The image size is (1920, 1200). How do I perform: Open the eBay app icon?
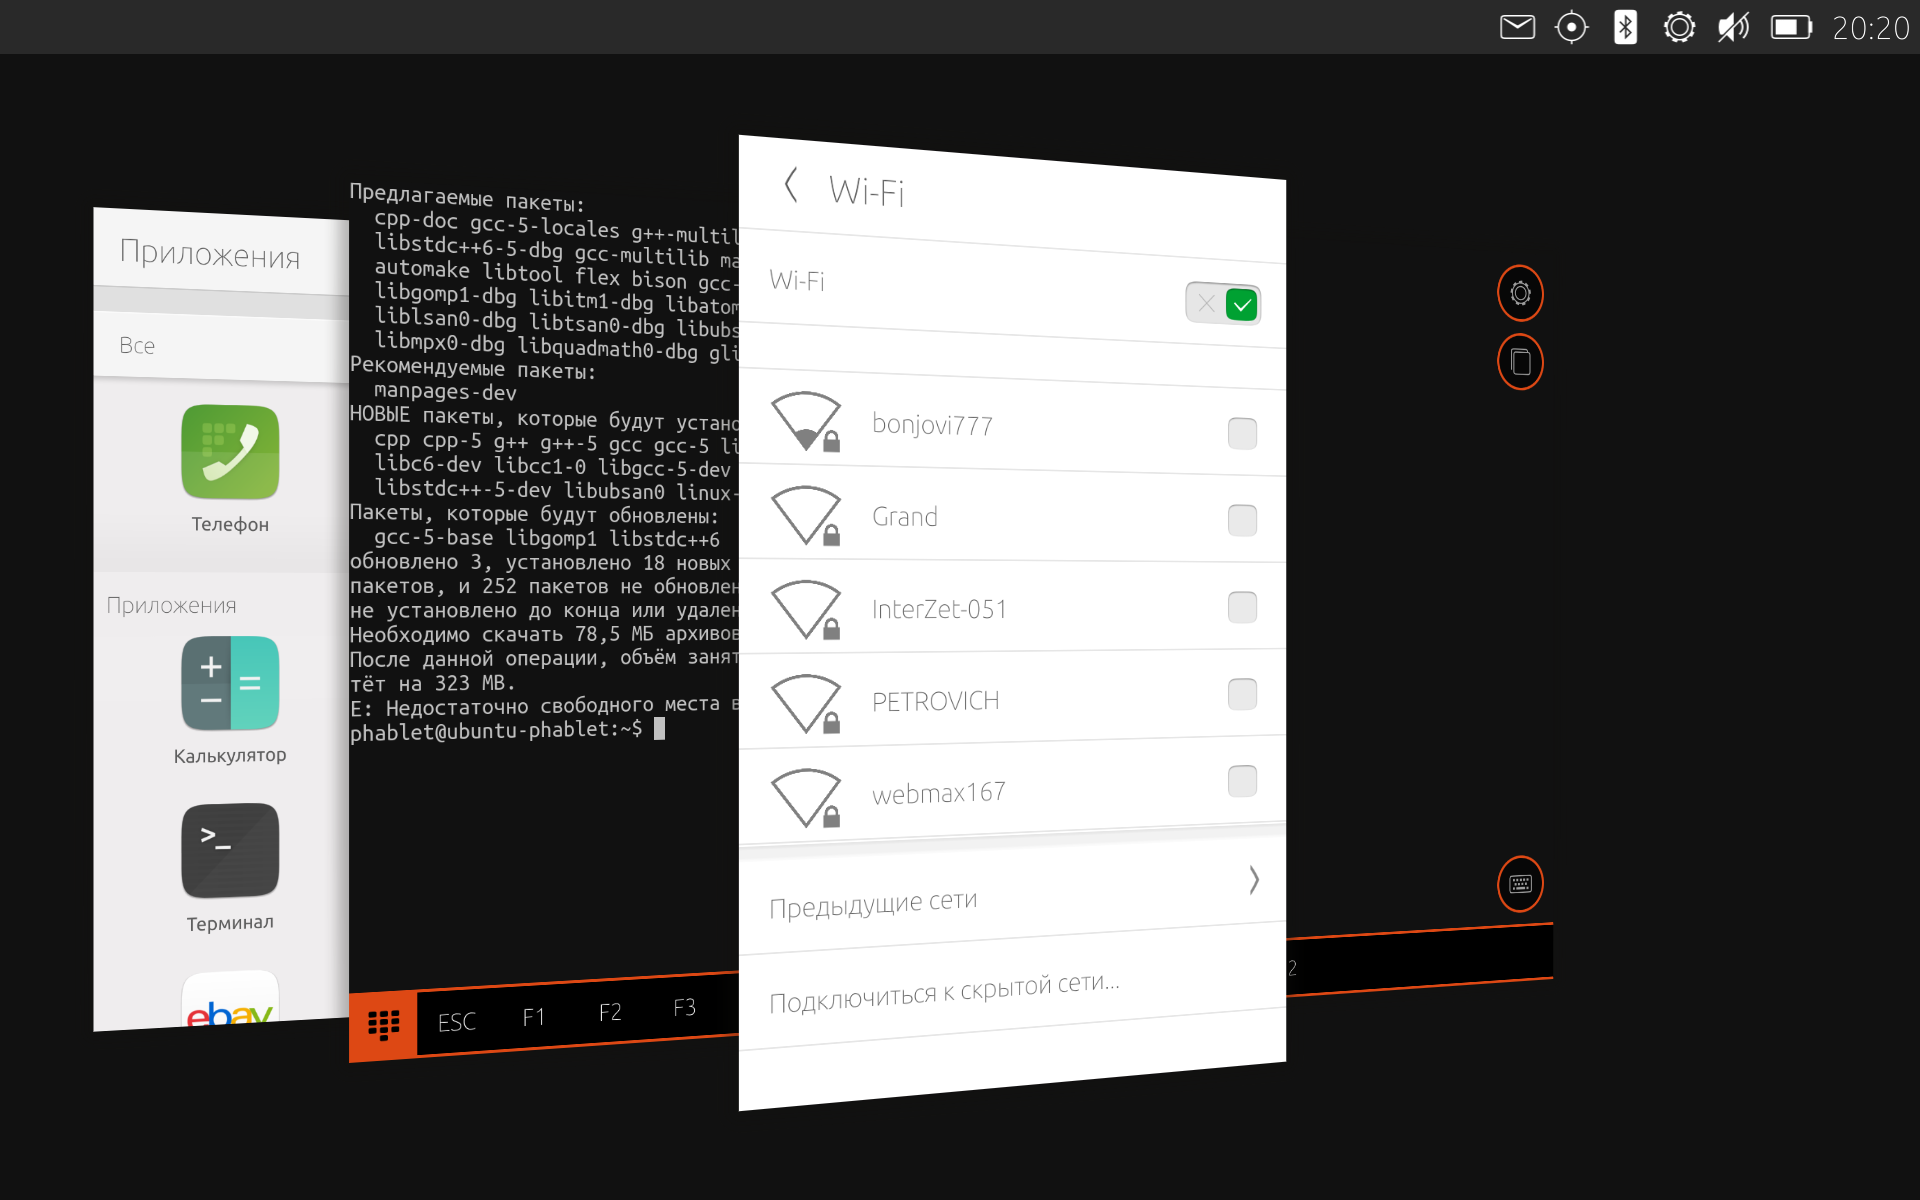click(x=230, y=1000)
